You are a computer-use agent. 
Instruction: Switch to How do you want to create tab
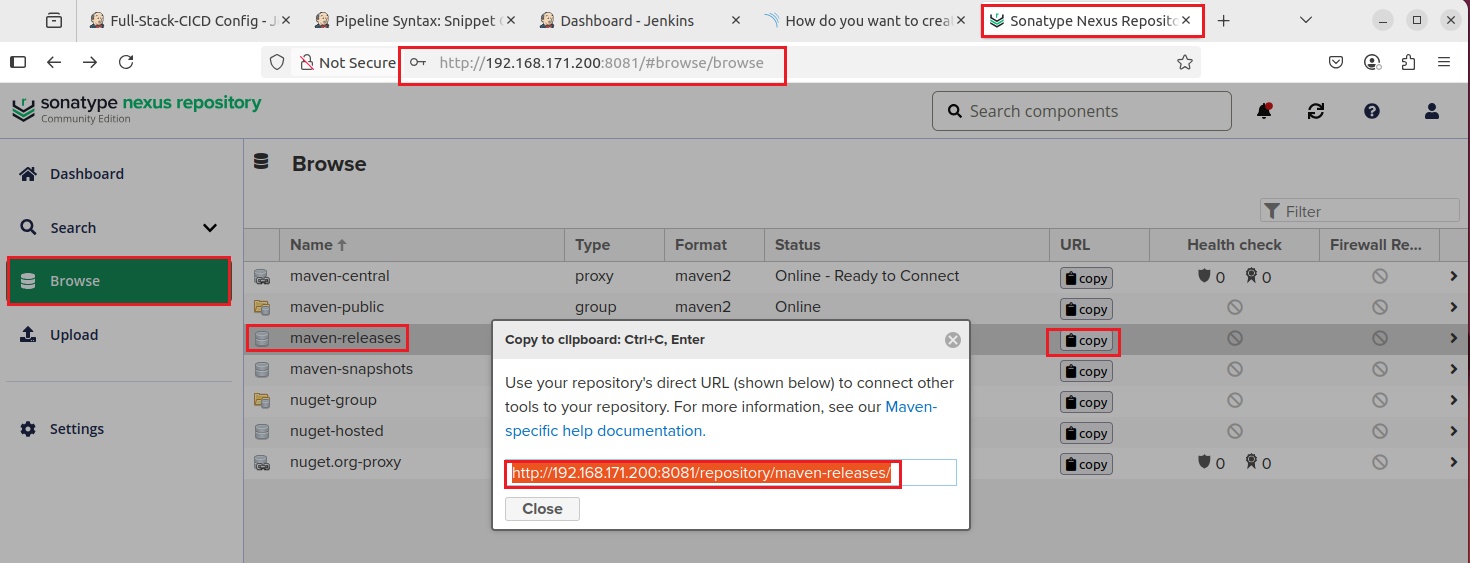click(x=866, y=20)
